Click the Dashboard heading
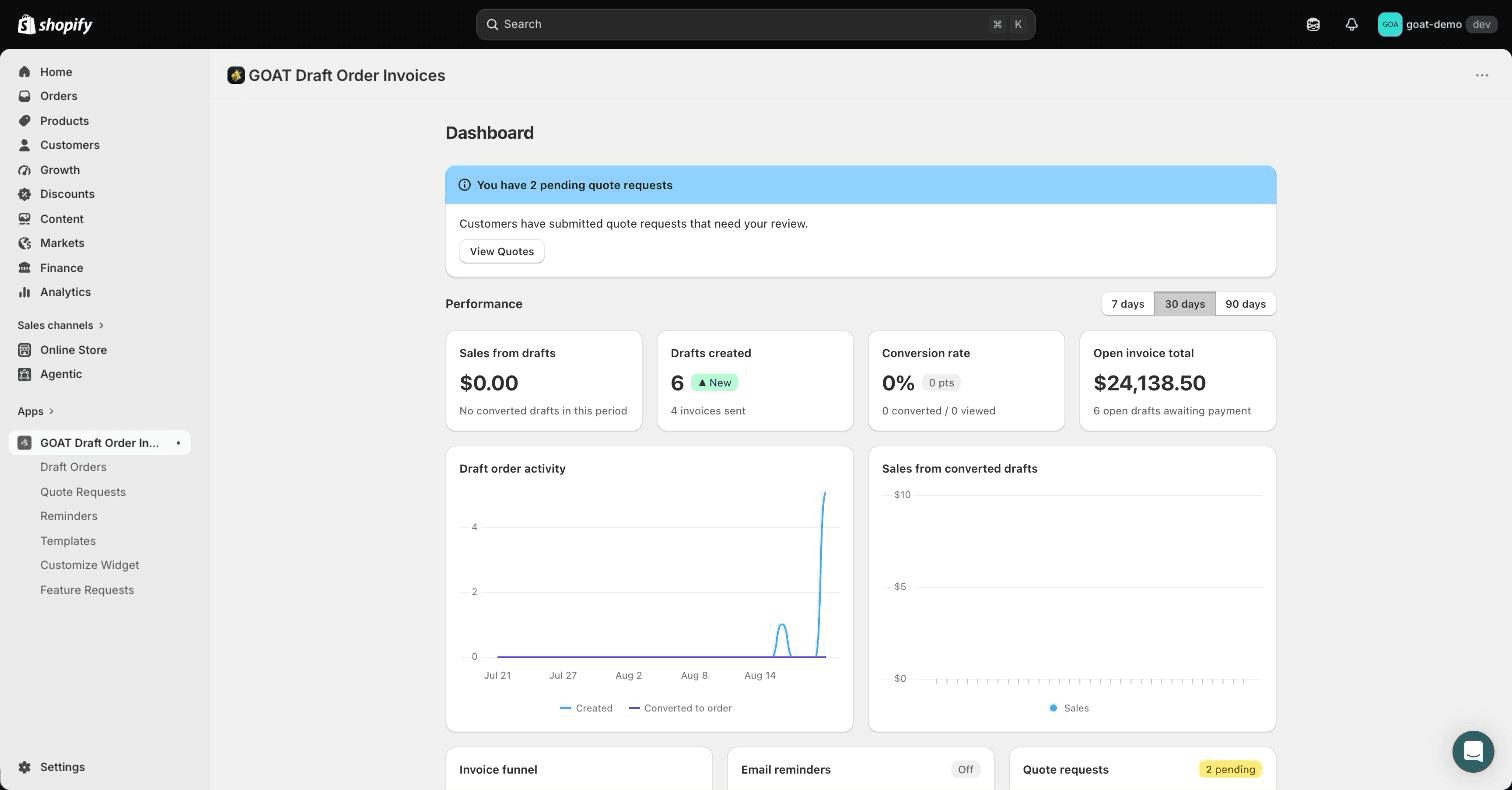Viewport: 1512px width, 790px height. (490, 133)
